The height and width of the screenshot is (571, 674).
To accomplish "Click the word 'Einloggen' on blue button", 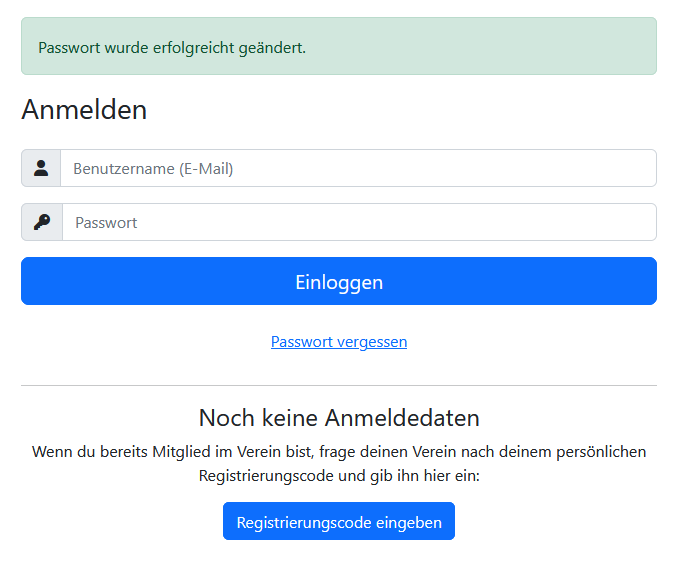I will click(x=338, y=282).
